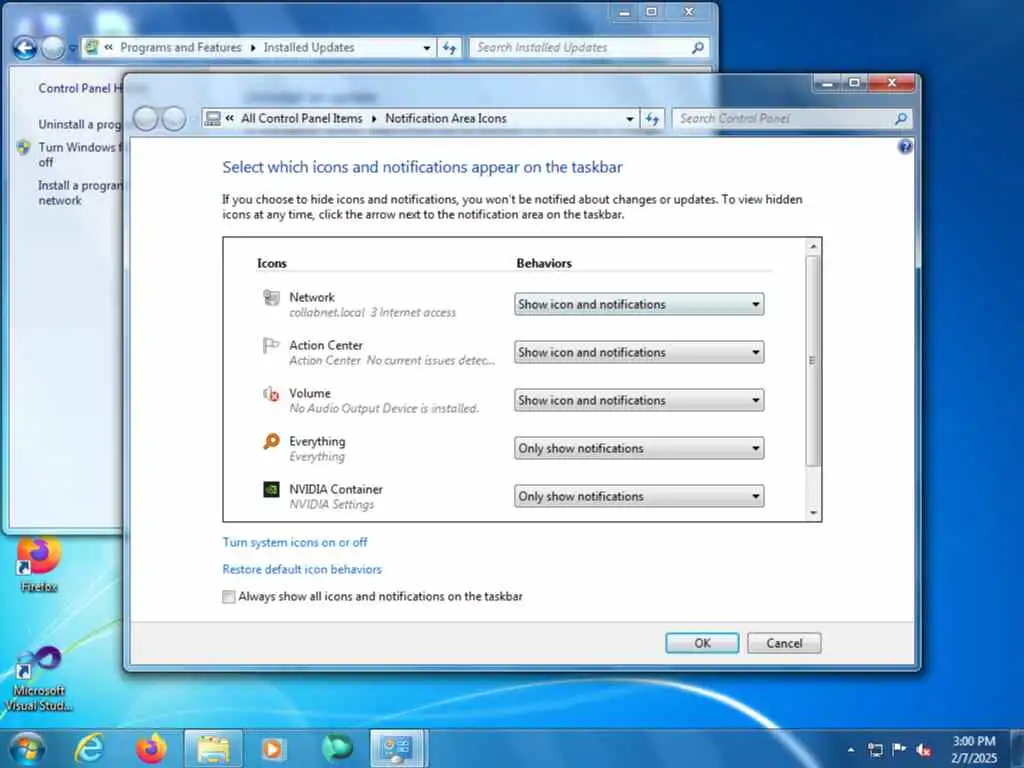The width and height of the screenshot is (1024, 768).
Task: Click Notification Area Icons breadcrumb
Action: pos(446,118)
